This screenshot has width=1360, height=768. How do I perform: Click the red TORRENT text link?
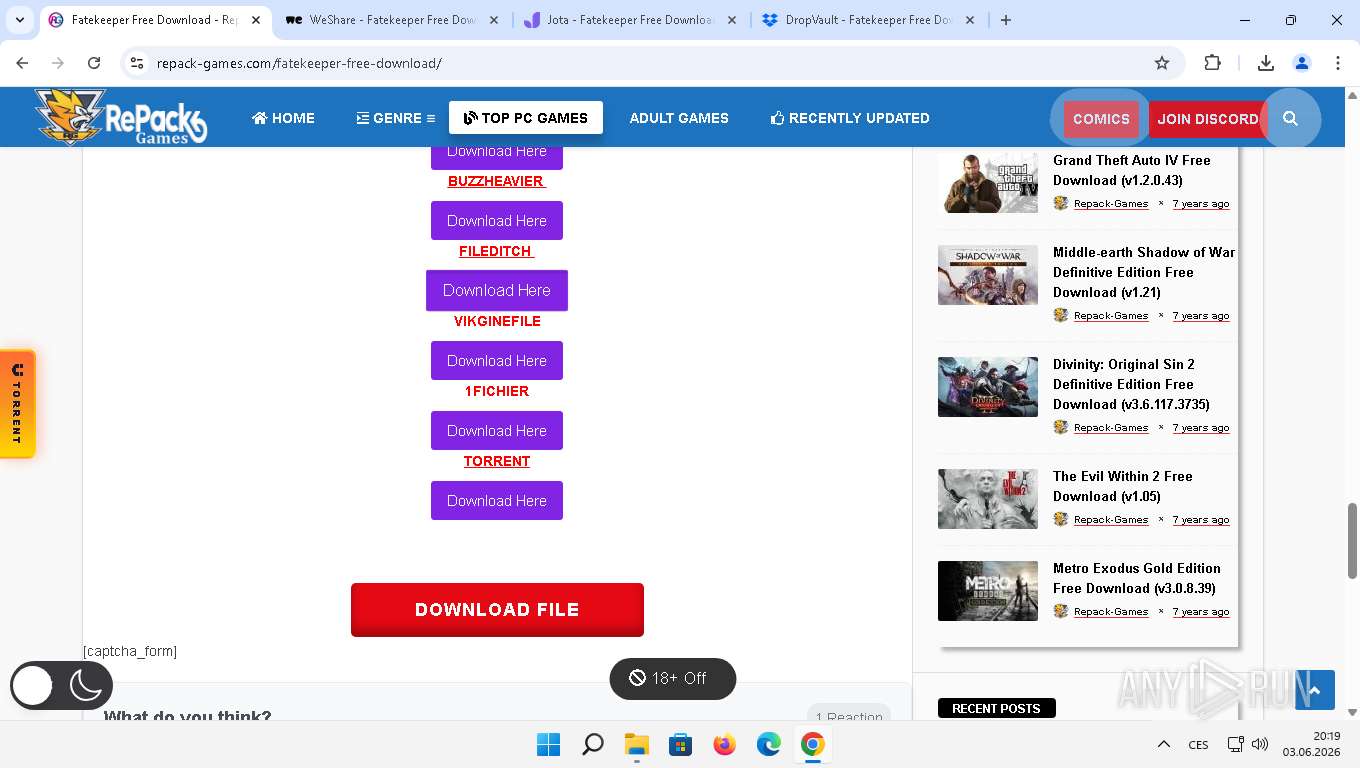[497, 461]
